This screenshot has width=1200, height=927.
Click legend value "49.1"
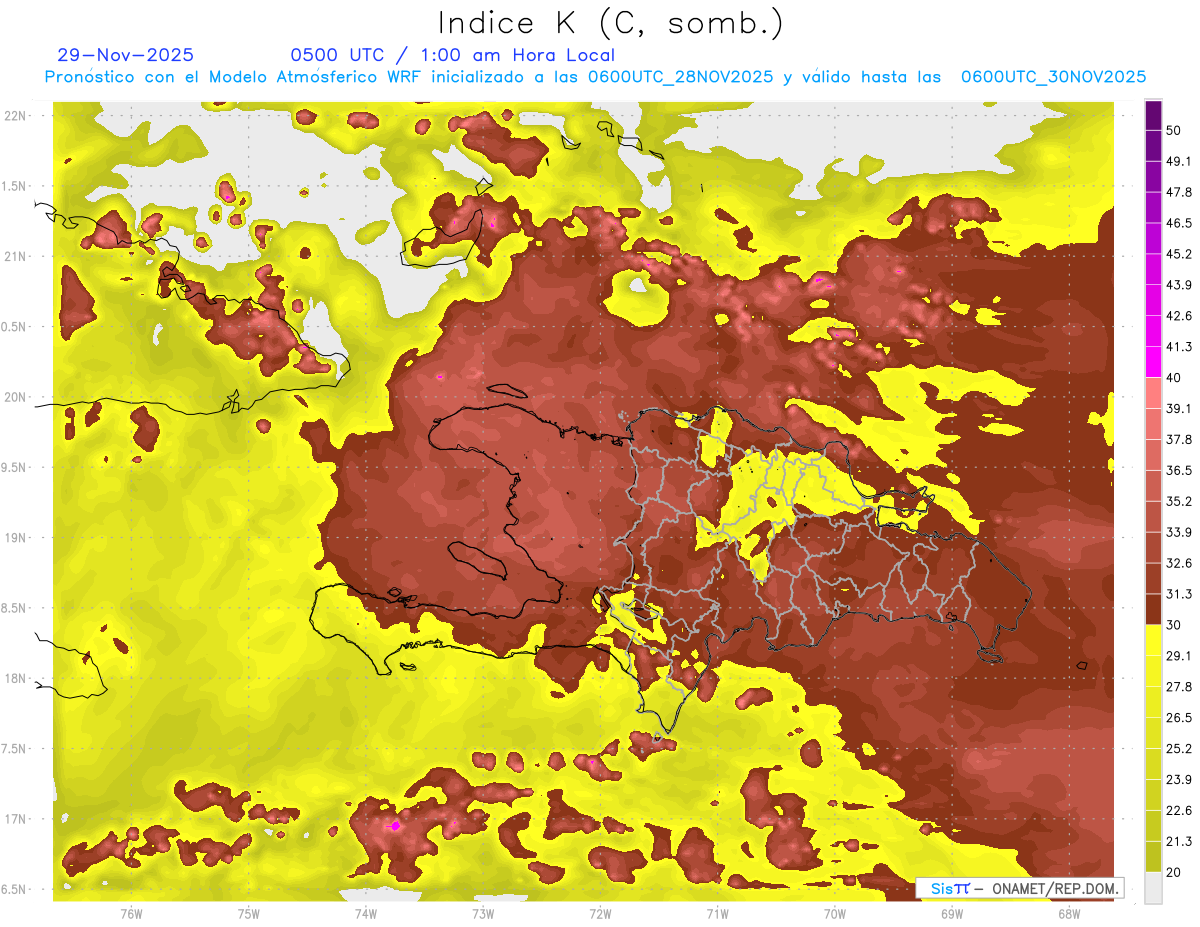1177,161
